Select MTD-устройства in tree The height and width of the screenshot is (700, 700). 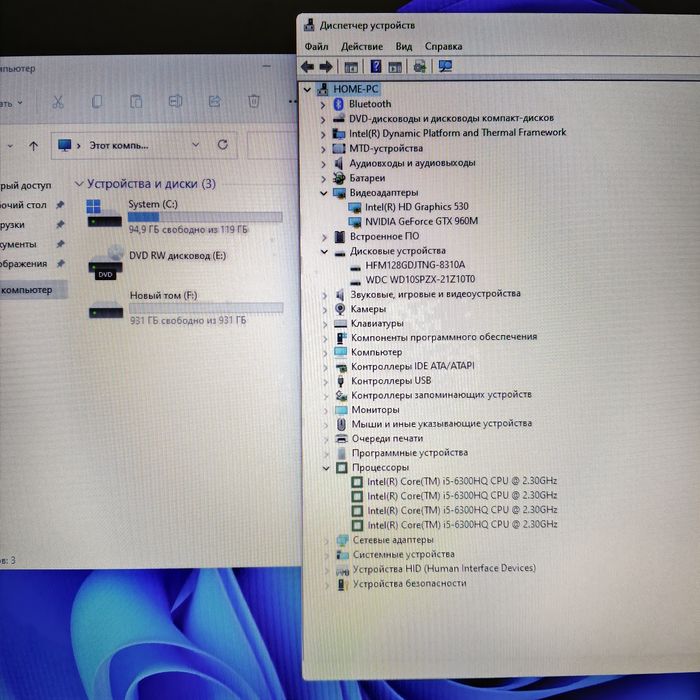click(x=386, y=148)
